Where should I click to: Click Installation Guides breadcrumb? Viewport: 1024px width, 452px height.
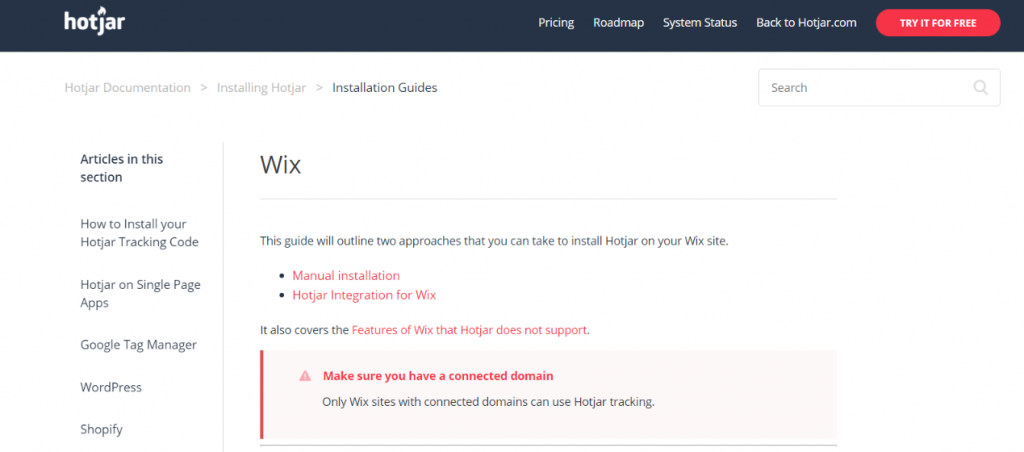[385, 88]
